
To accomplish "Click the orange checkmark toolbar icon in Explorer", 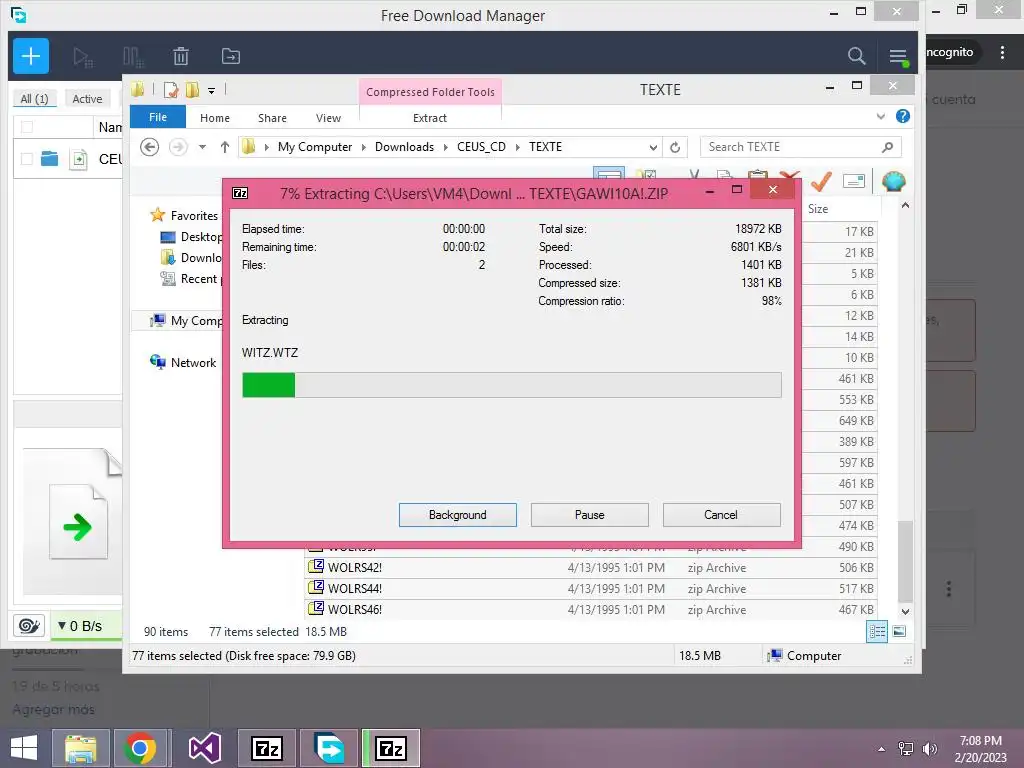I will 820,181.
